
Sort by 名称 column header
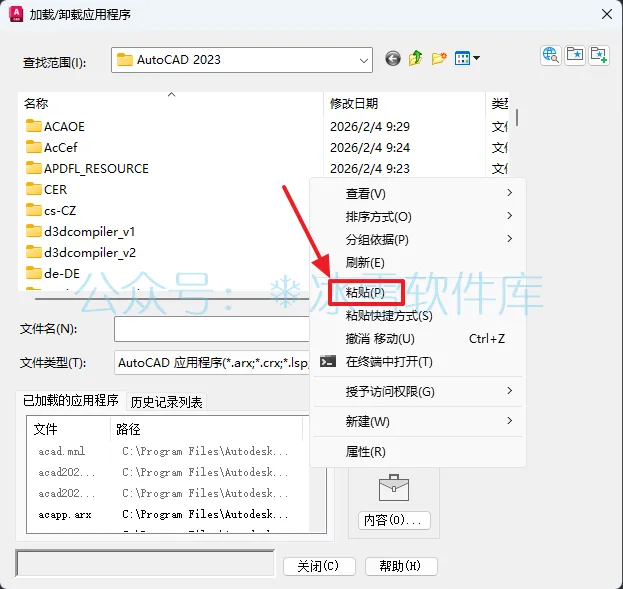pos(170,103)
